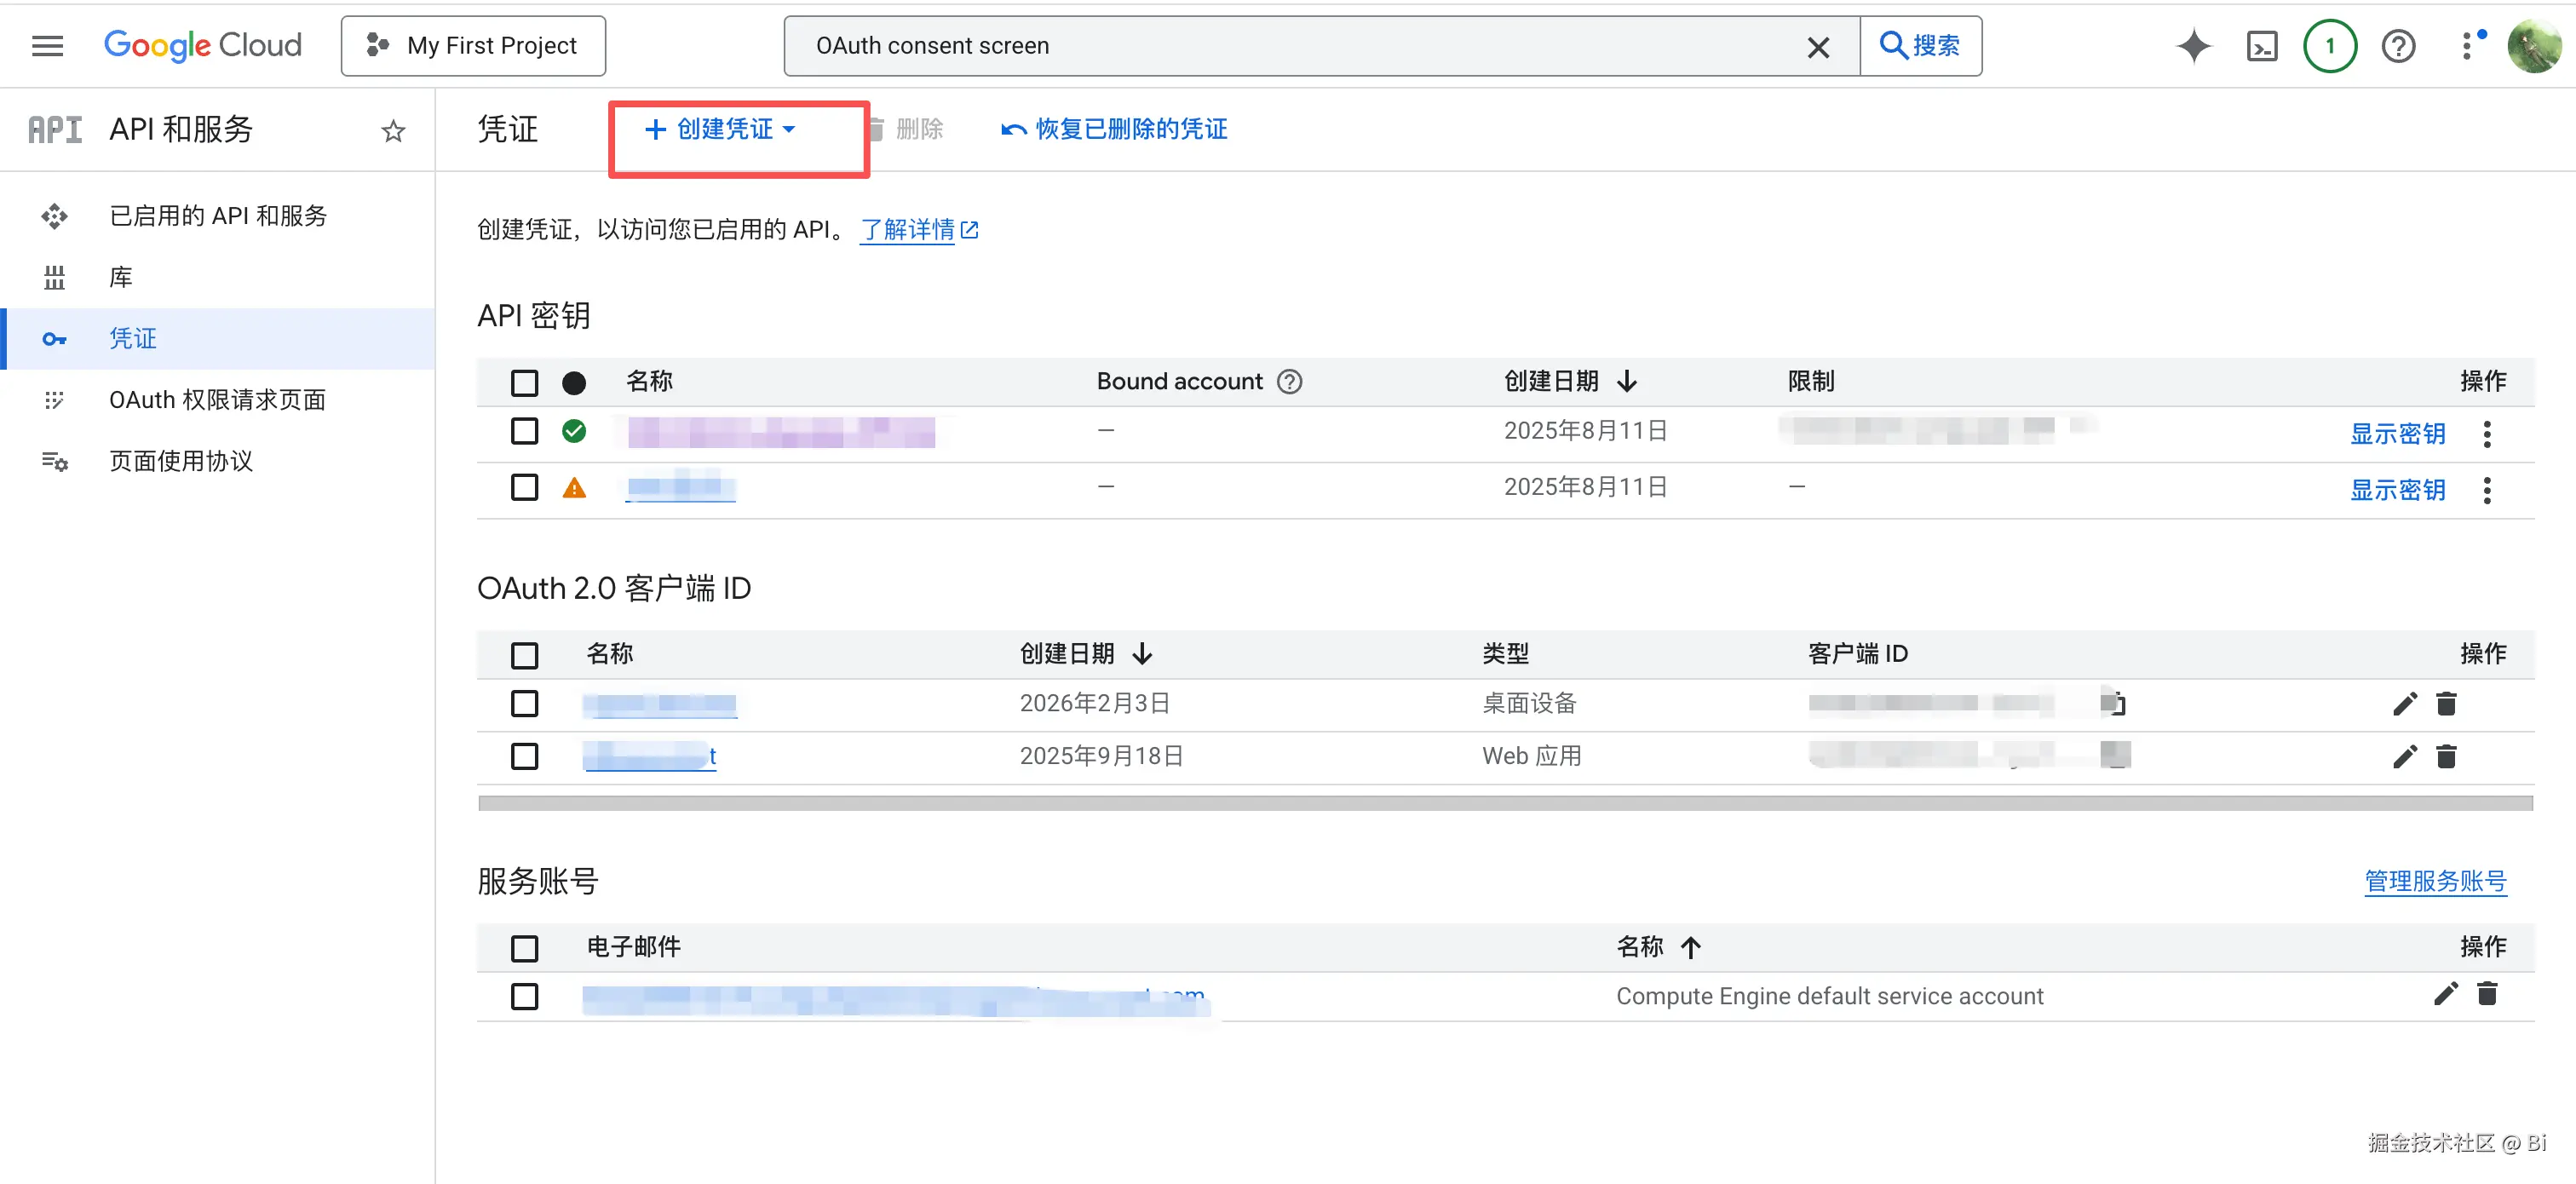This screenshot has height=1184, width=2576.
Task: Open the My First Project picker
Action: [472, 45]
